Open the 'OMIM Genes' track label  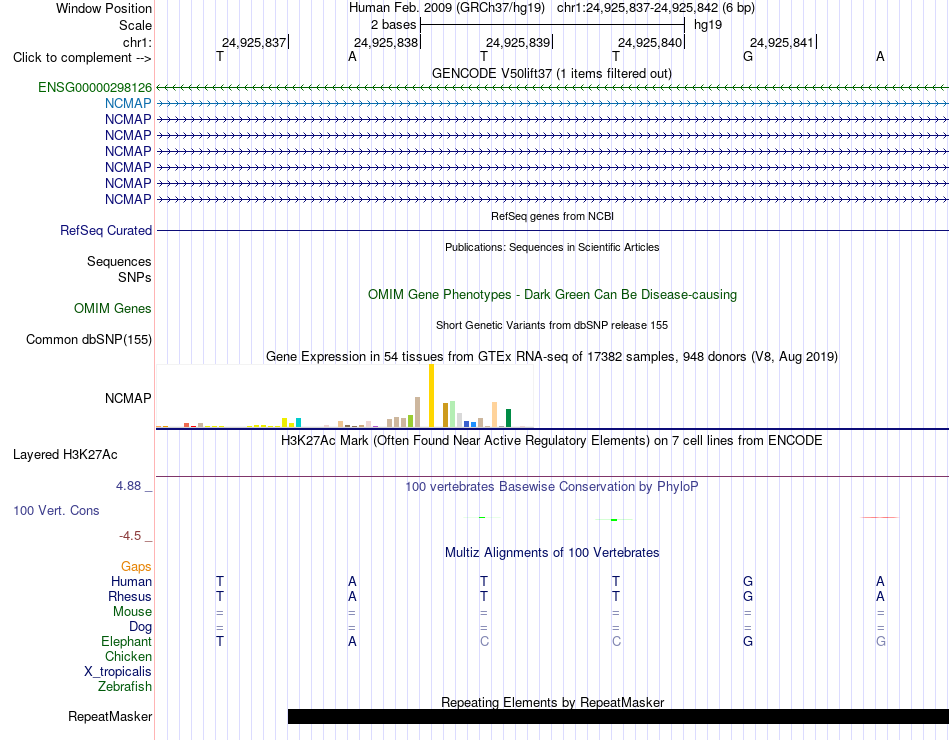coord(113,308)
